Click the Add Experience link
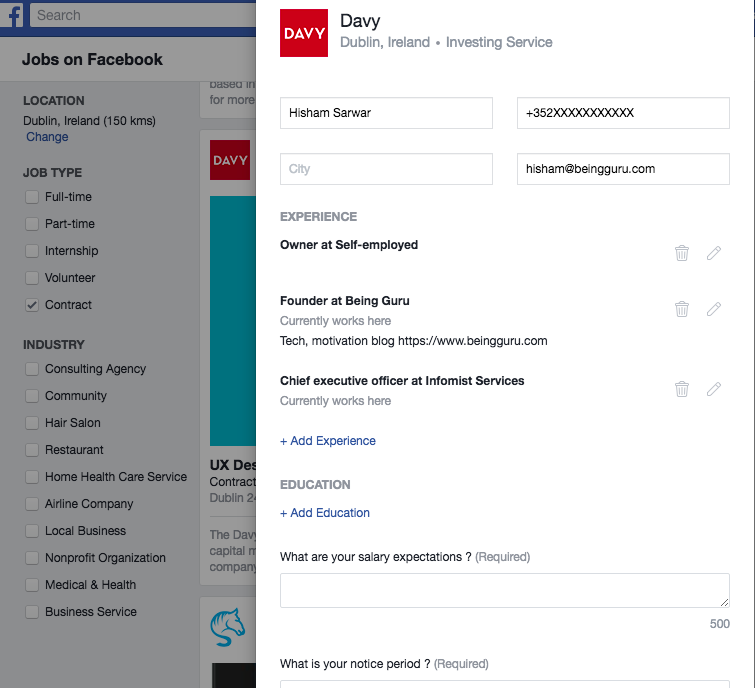Viewport: 755px width, 688px height. [328, 441]
